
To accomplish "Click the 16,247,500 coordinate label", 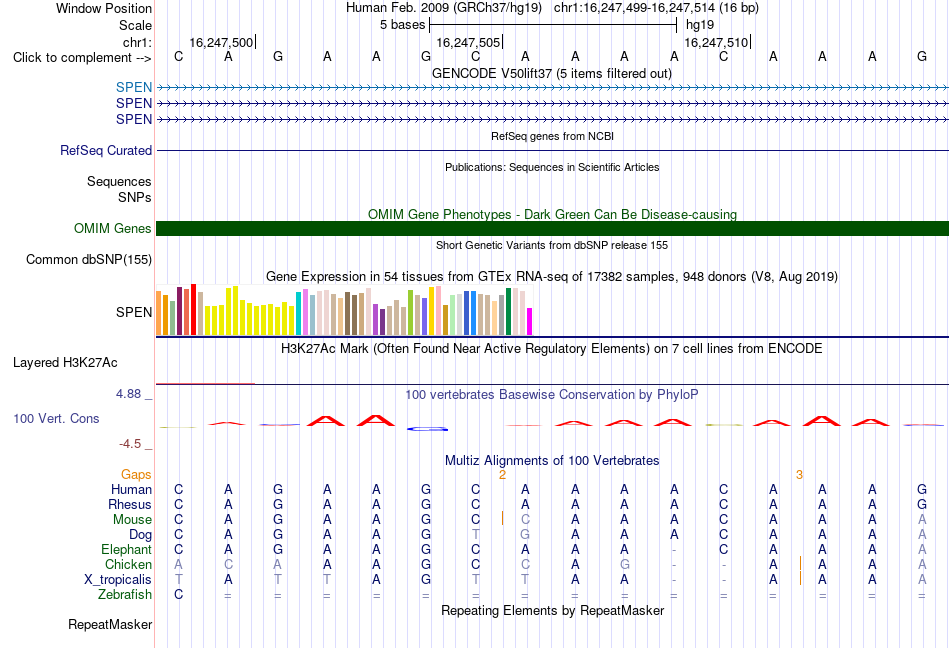I will click(x=221, y=42).
